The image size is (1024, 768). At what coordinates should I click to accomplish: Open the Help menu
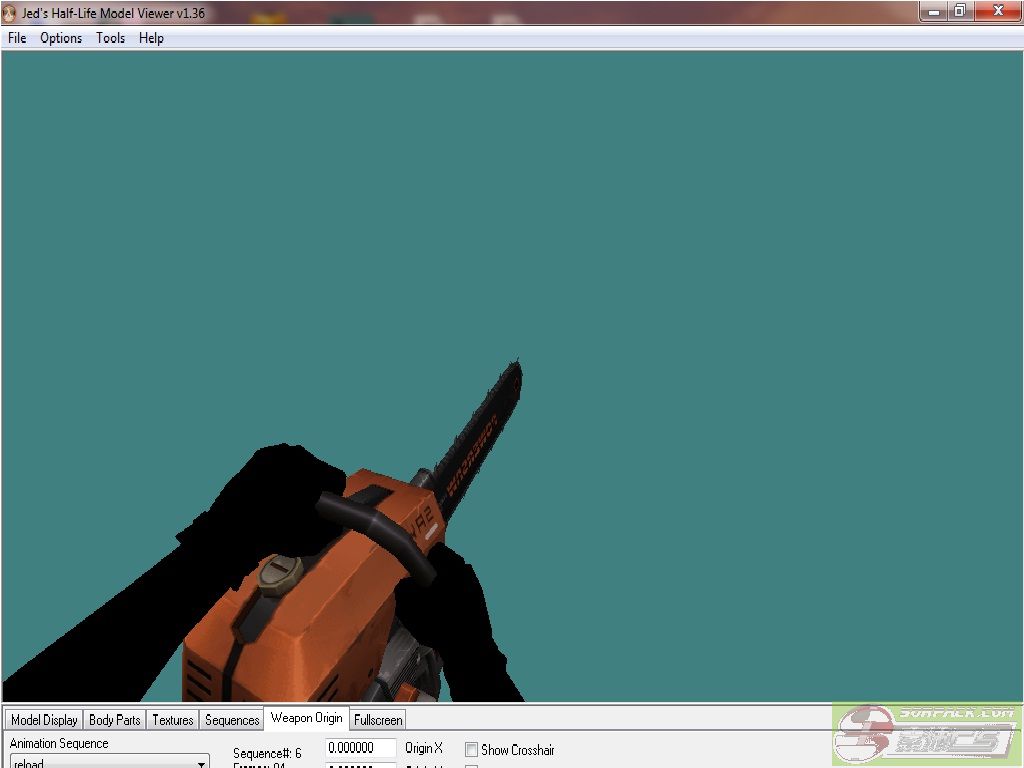151,38
